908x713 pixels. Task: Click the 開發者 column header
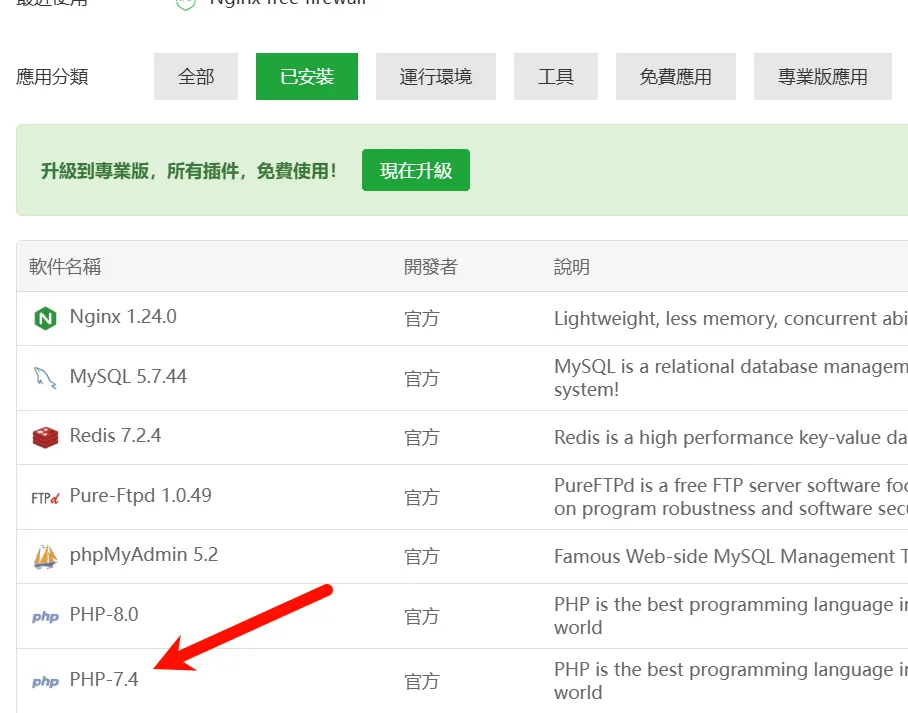click(431, 266)
